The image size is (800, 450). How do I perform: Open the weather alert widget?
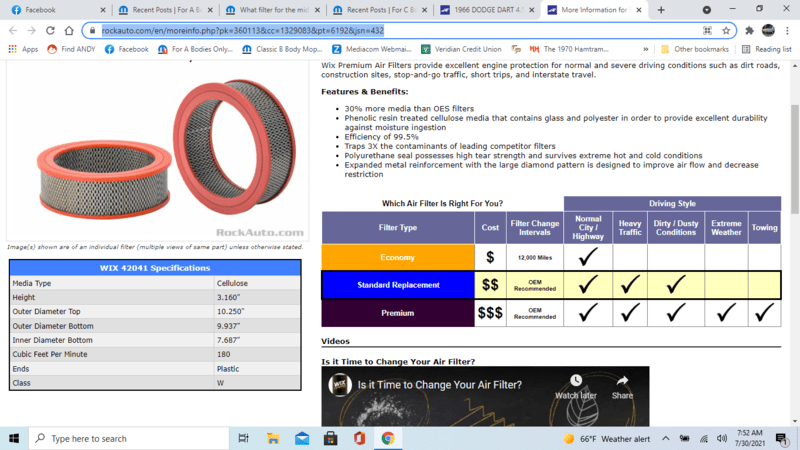click(x=607, y=439)
